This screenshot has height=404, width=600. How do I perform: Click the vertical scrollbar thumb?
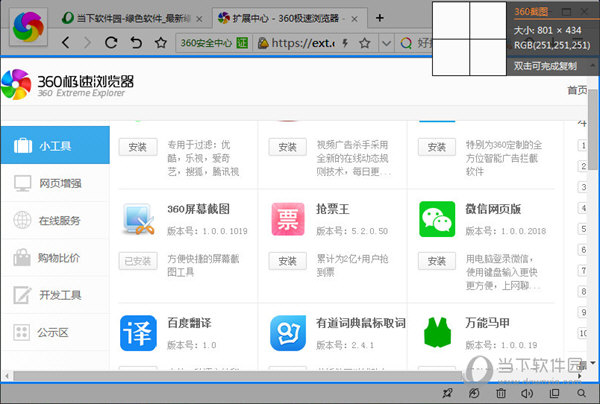[x=593, y=129]
